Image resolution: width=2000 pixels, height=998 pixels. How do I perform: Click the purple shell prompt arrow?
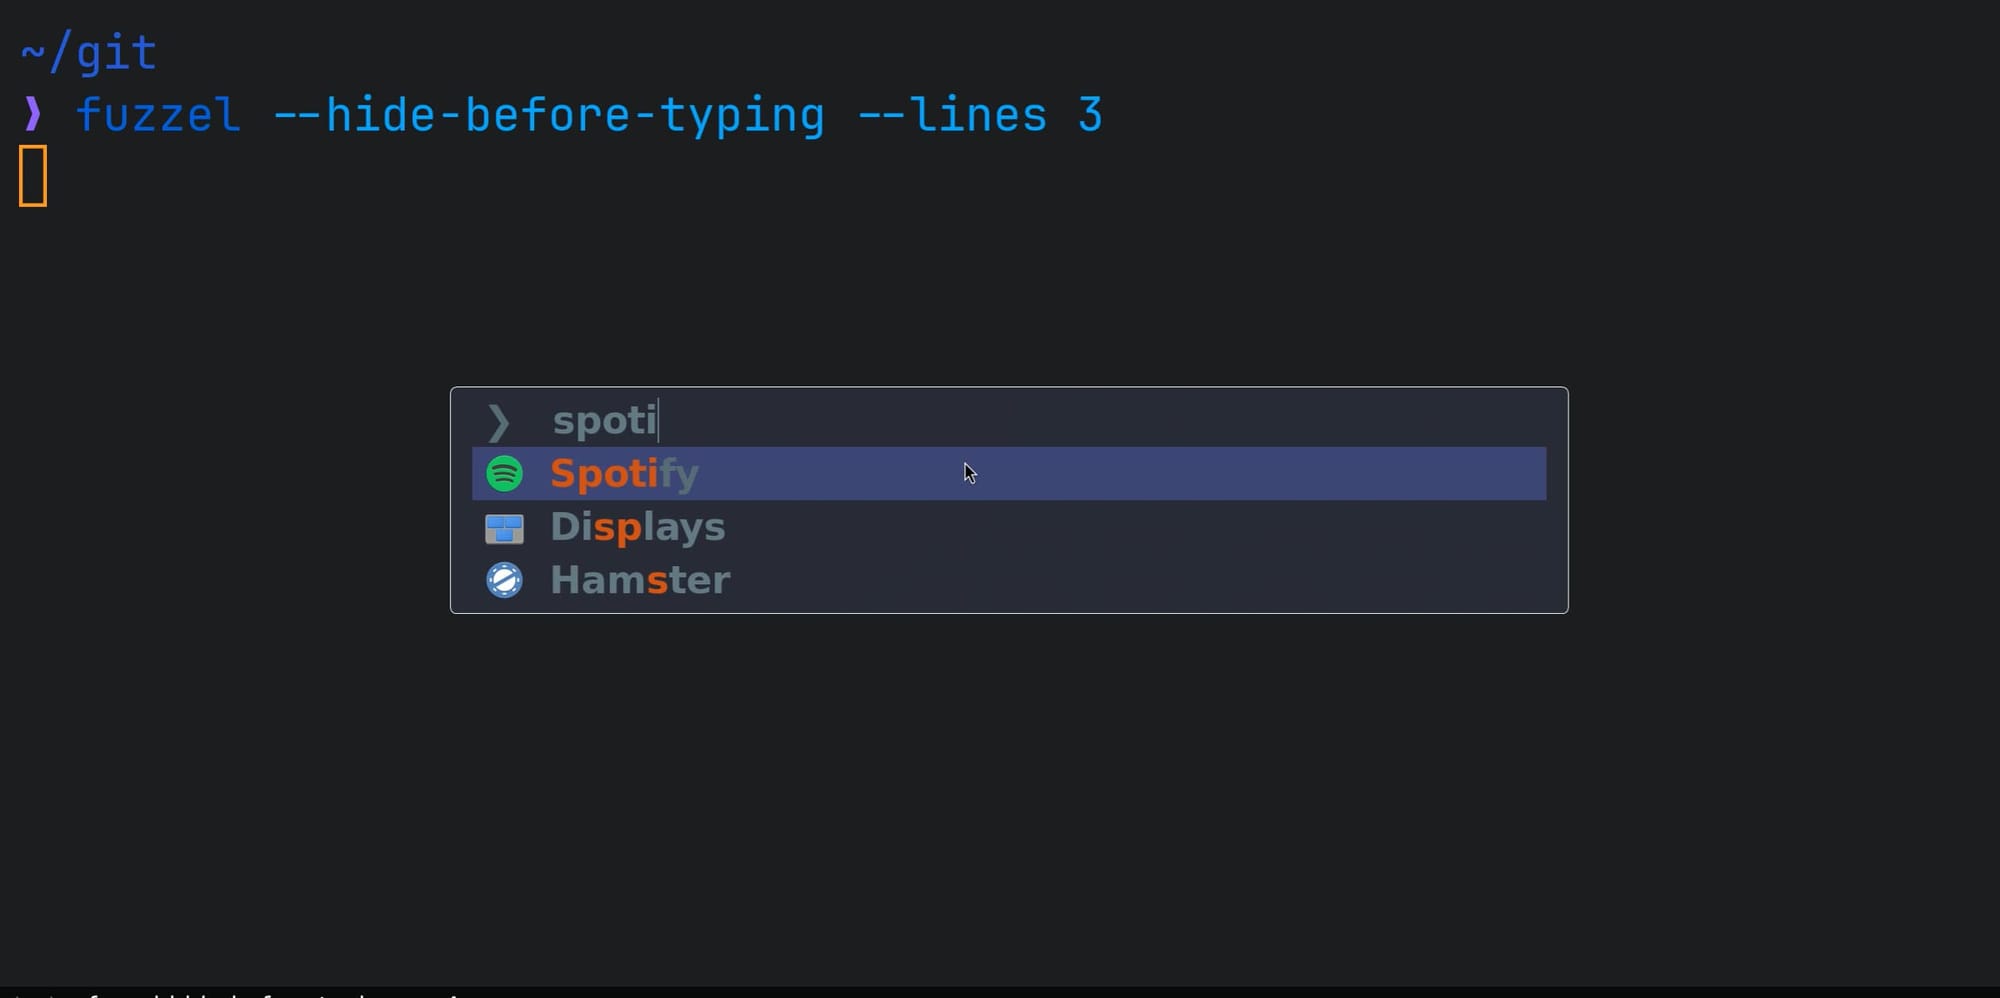[x=33, y=114]
